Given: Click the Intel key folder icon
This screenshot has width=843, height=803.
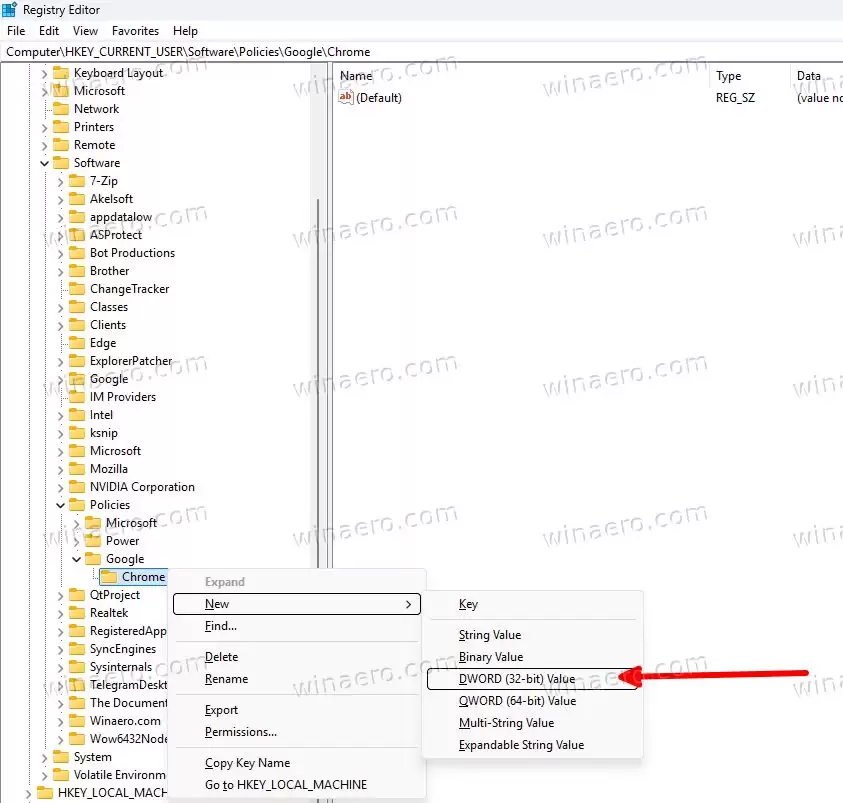Looking at the screenshot, I should (x=77, y=415).
